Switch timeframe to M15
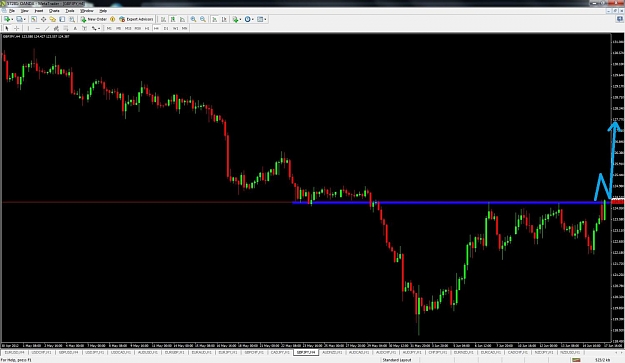 click(128, 28)
